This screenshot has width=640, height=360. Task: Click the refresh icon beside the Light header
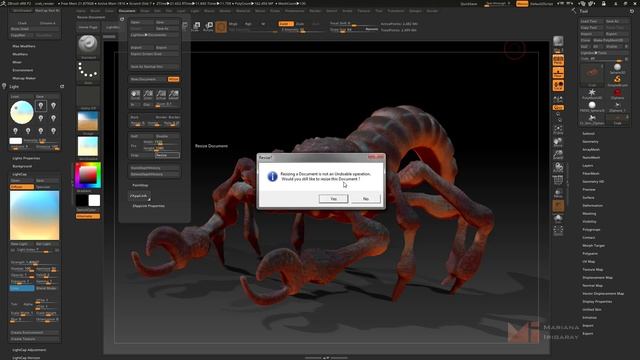pos(62,87)
